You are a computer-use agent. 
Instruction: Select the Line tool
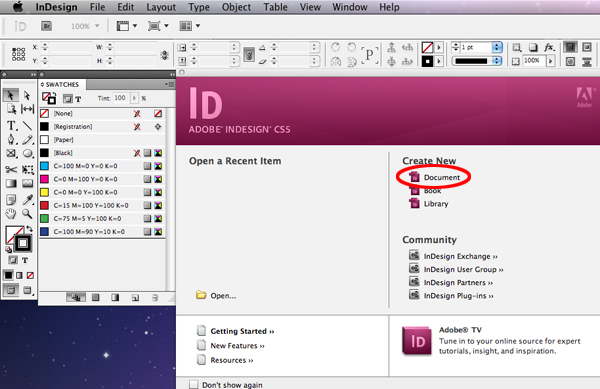pyautogui.click(x=27, y=125)
